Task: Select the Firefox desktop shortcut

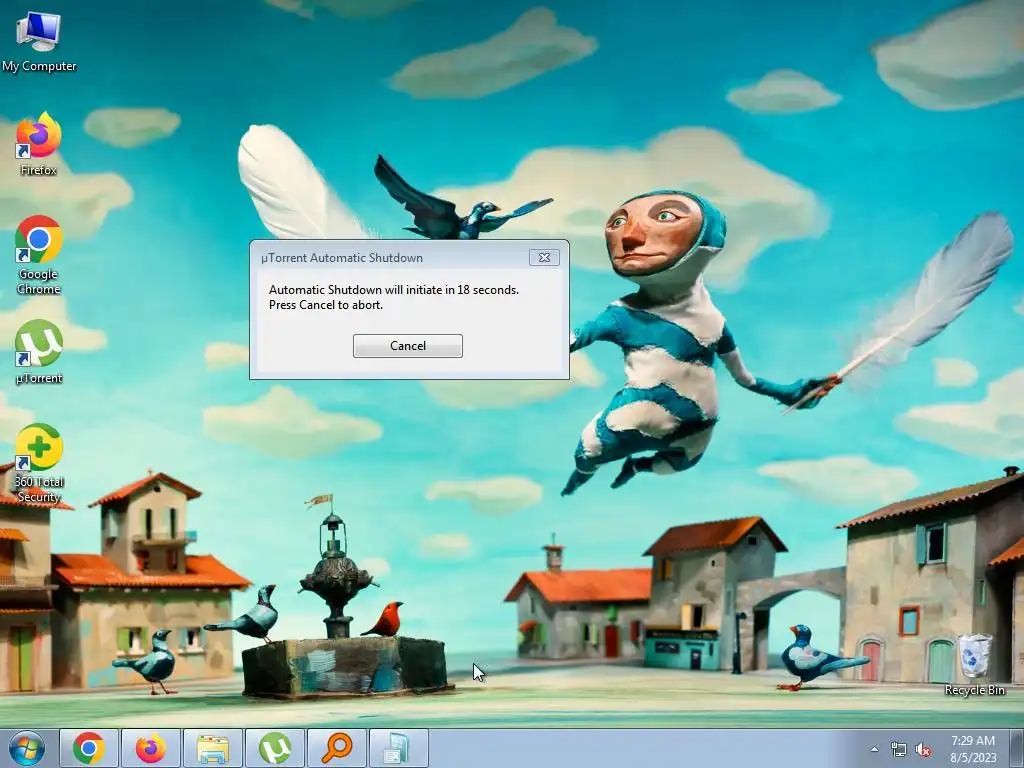Action: 39,144
